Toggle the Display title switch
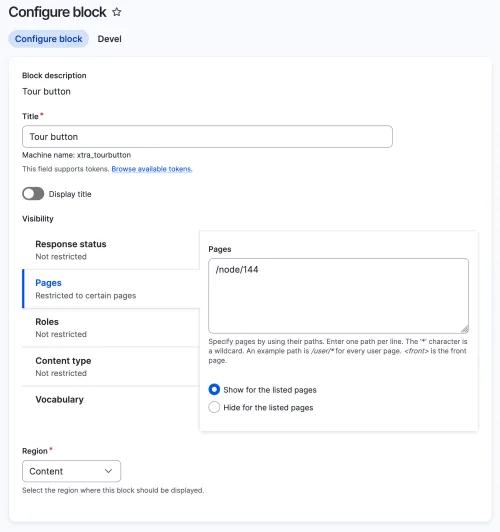Image resolution: width=500 pixels, height=532 pixels. coord(33,194)
